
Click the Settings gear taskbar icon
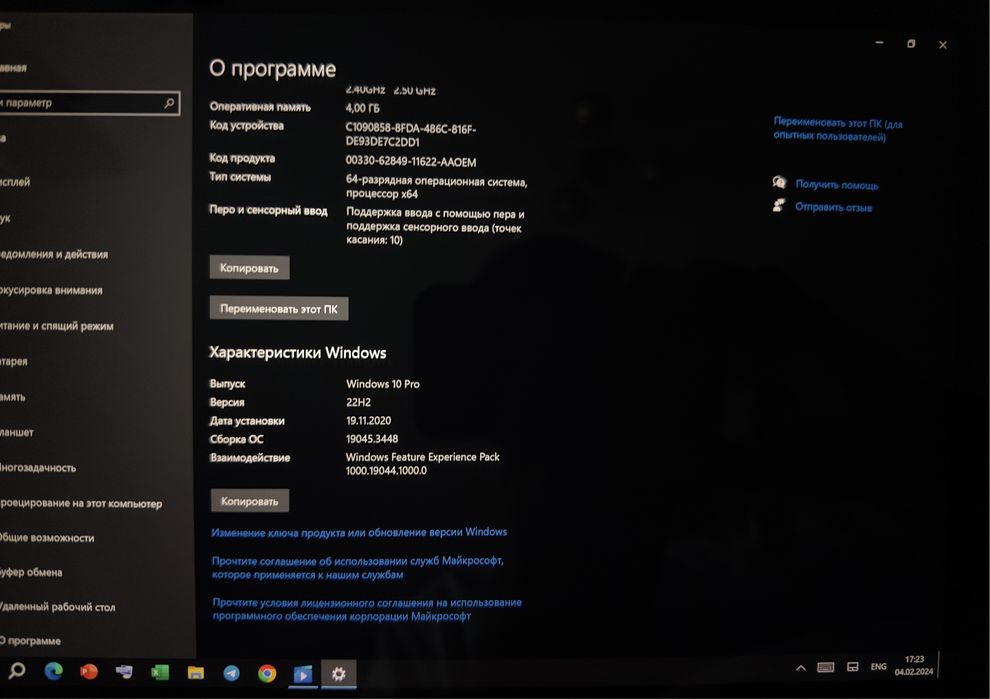pyautogui.click(x=338, y=674)
